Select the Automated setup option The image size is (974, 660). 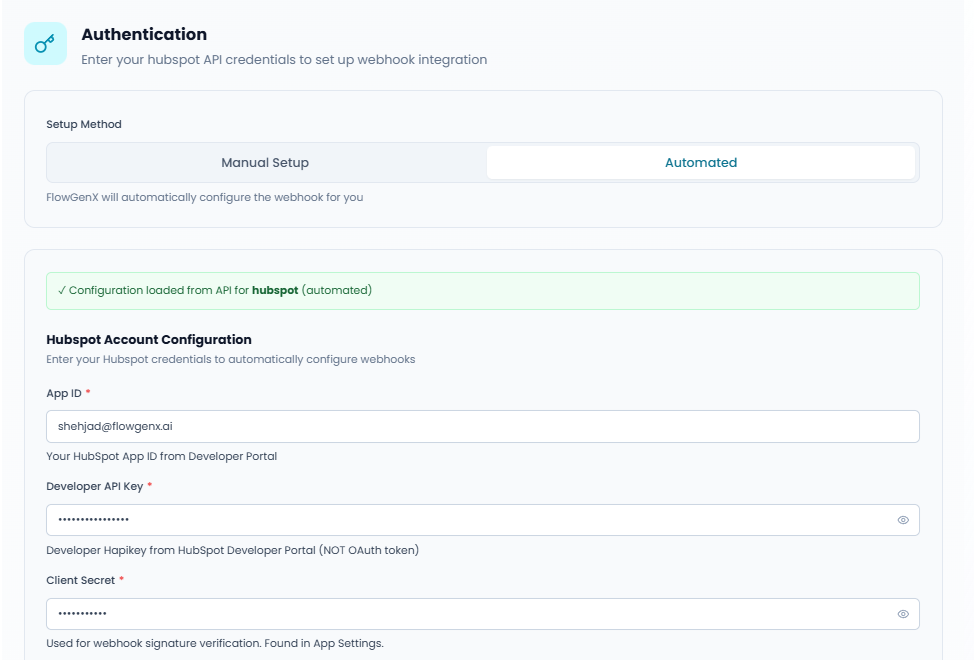coord(701,162)
